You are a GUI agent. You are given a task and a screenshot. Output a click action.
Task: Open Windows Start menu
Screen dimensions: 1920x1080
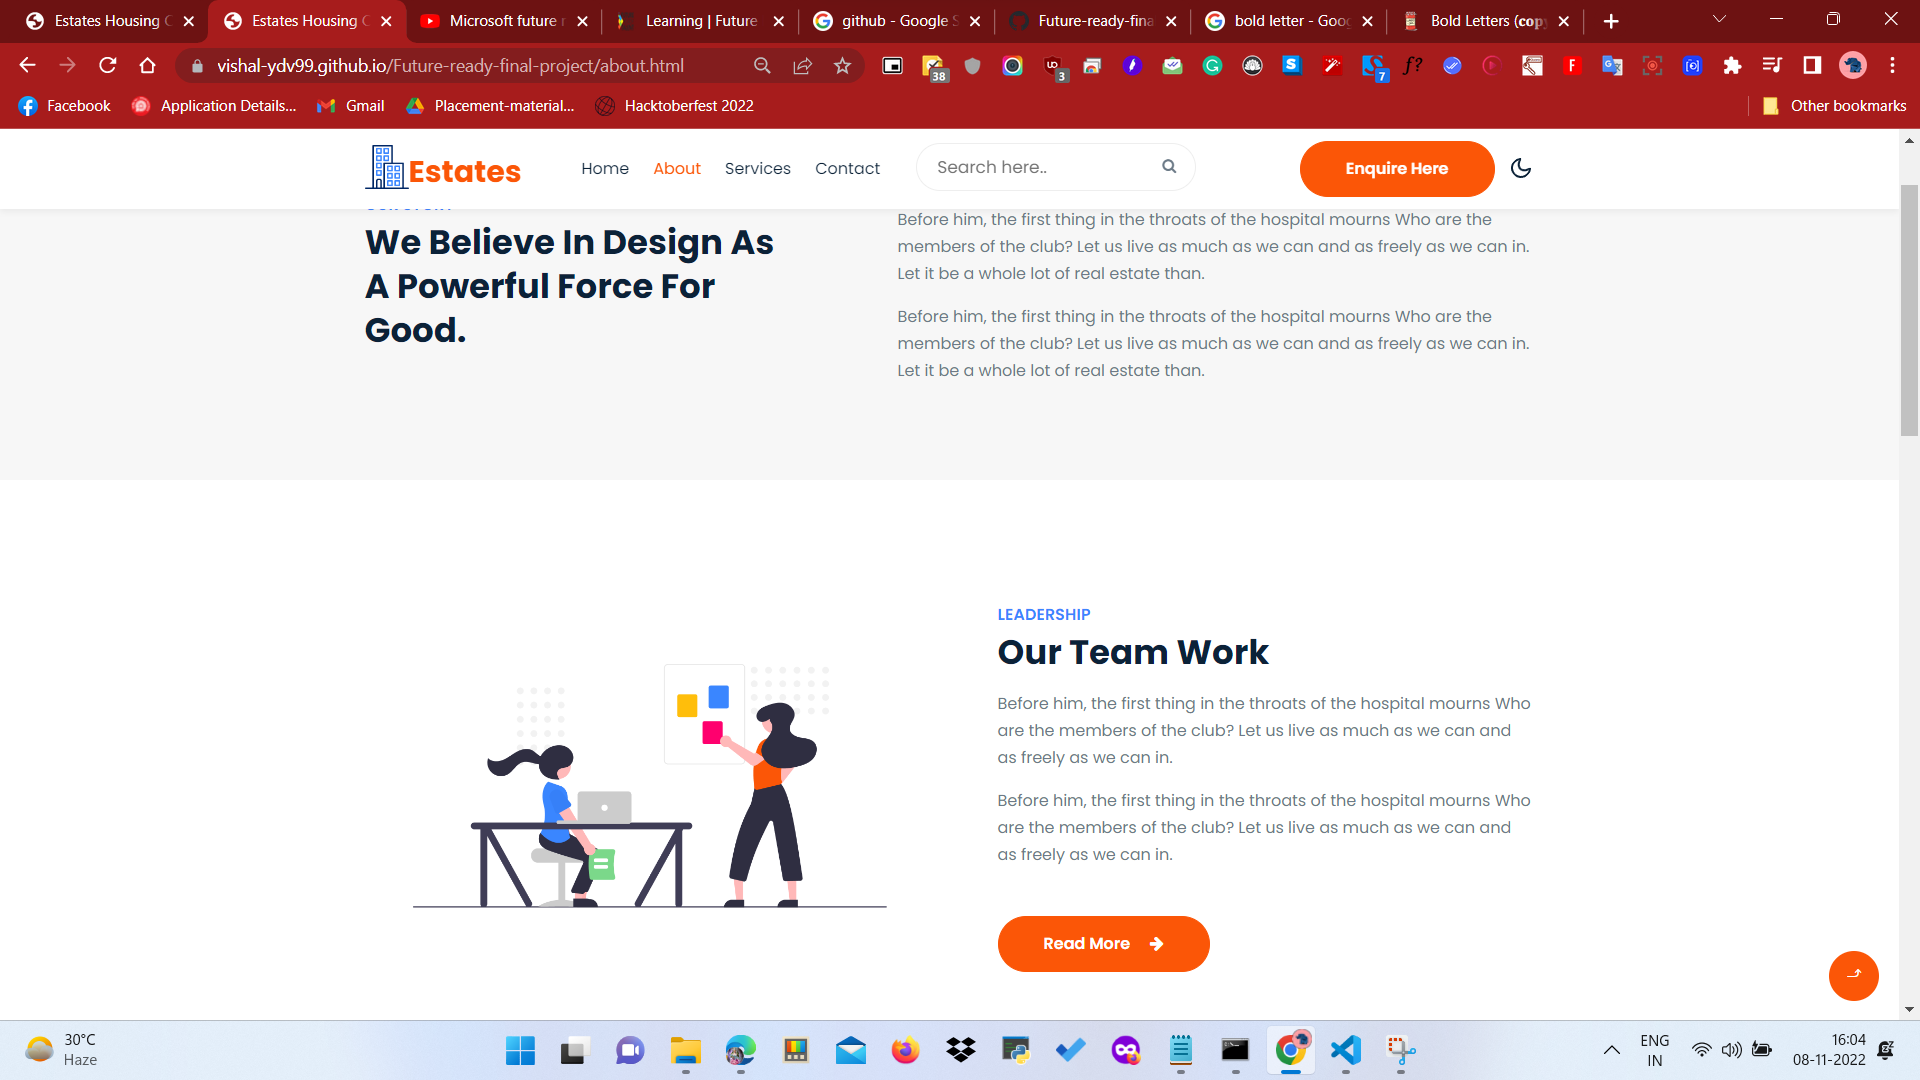pyautogui.click(x=520, y=1050)
